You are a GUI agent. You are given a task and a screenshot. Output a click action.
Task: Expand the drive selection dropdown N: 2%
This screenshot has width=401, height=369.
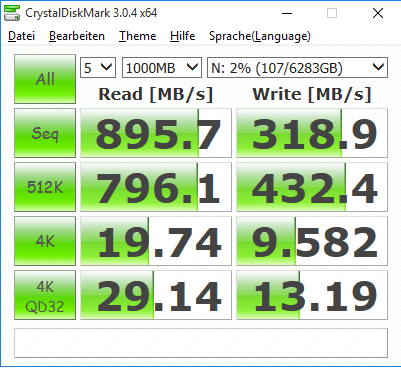pyautogui.click(x=297, y=68)
